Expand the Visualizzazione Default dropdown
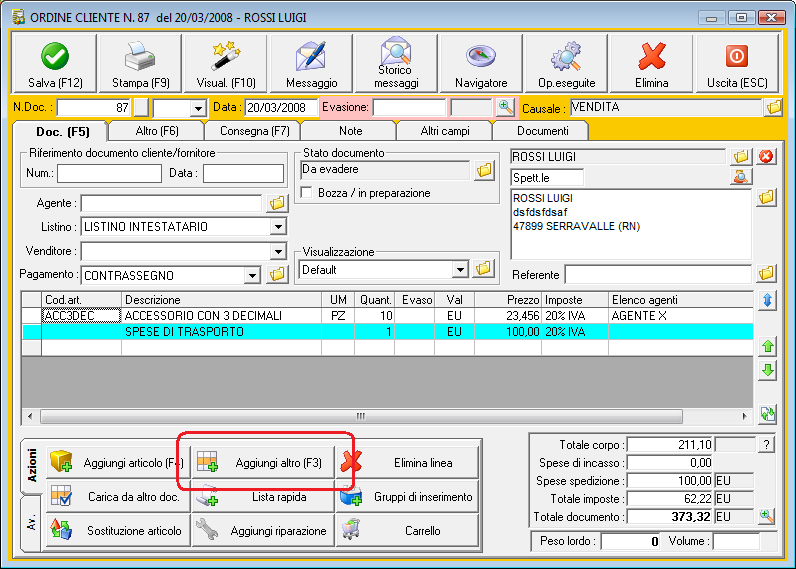The image size is (796, 569). pyautogui.click(x=459, y=270)
